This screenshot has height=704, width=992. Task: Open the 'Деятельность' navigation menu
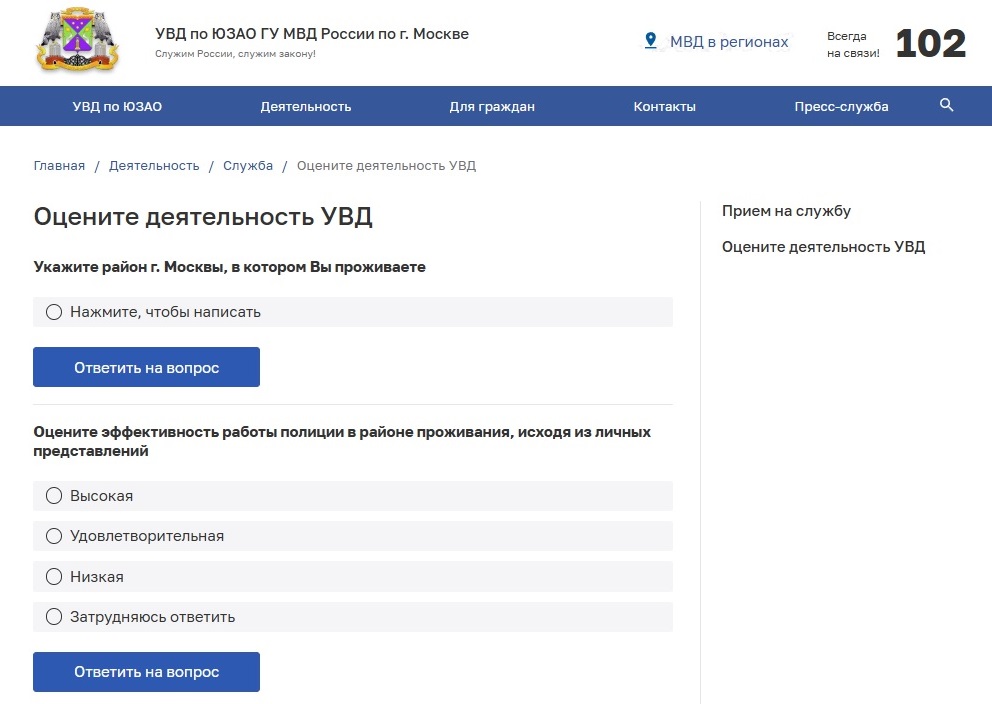306,107
